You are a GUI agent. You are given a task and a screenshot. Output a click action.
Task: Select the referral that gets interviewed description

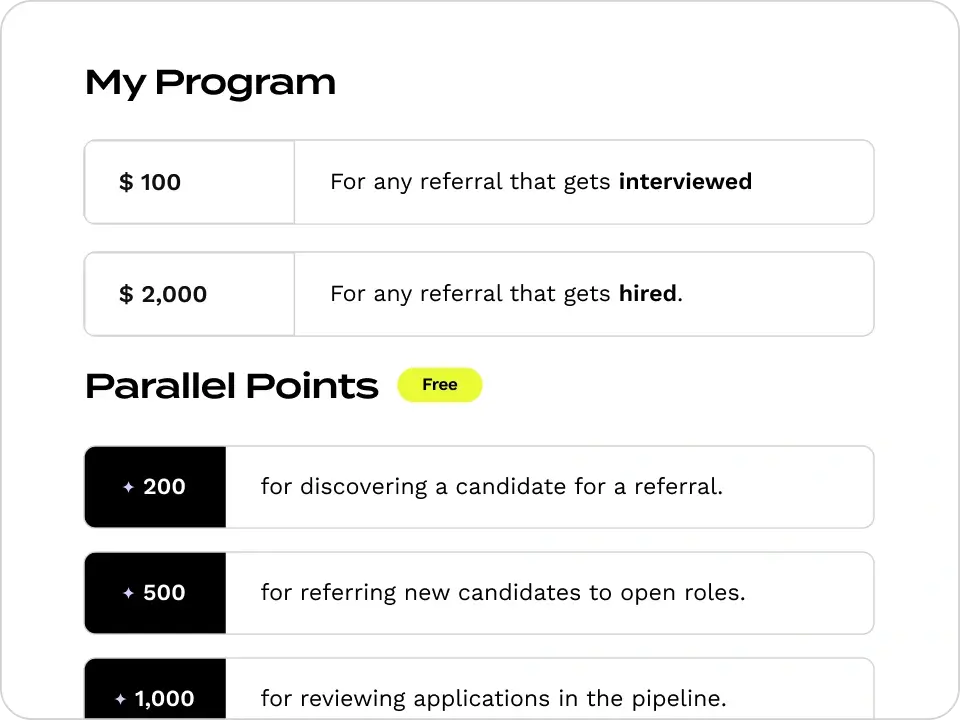click(541, 182)
